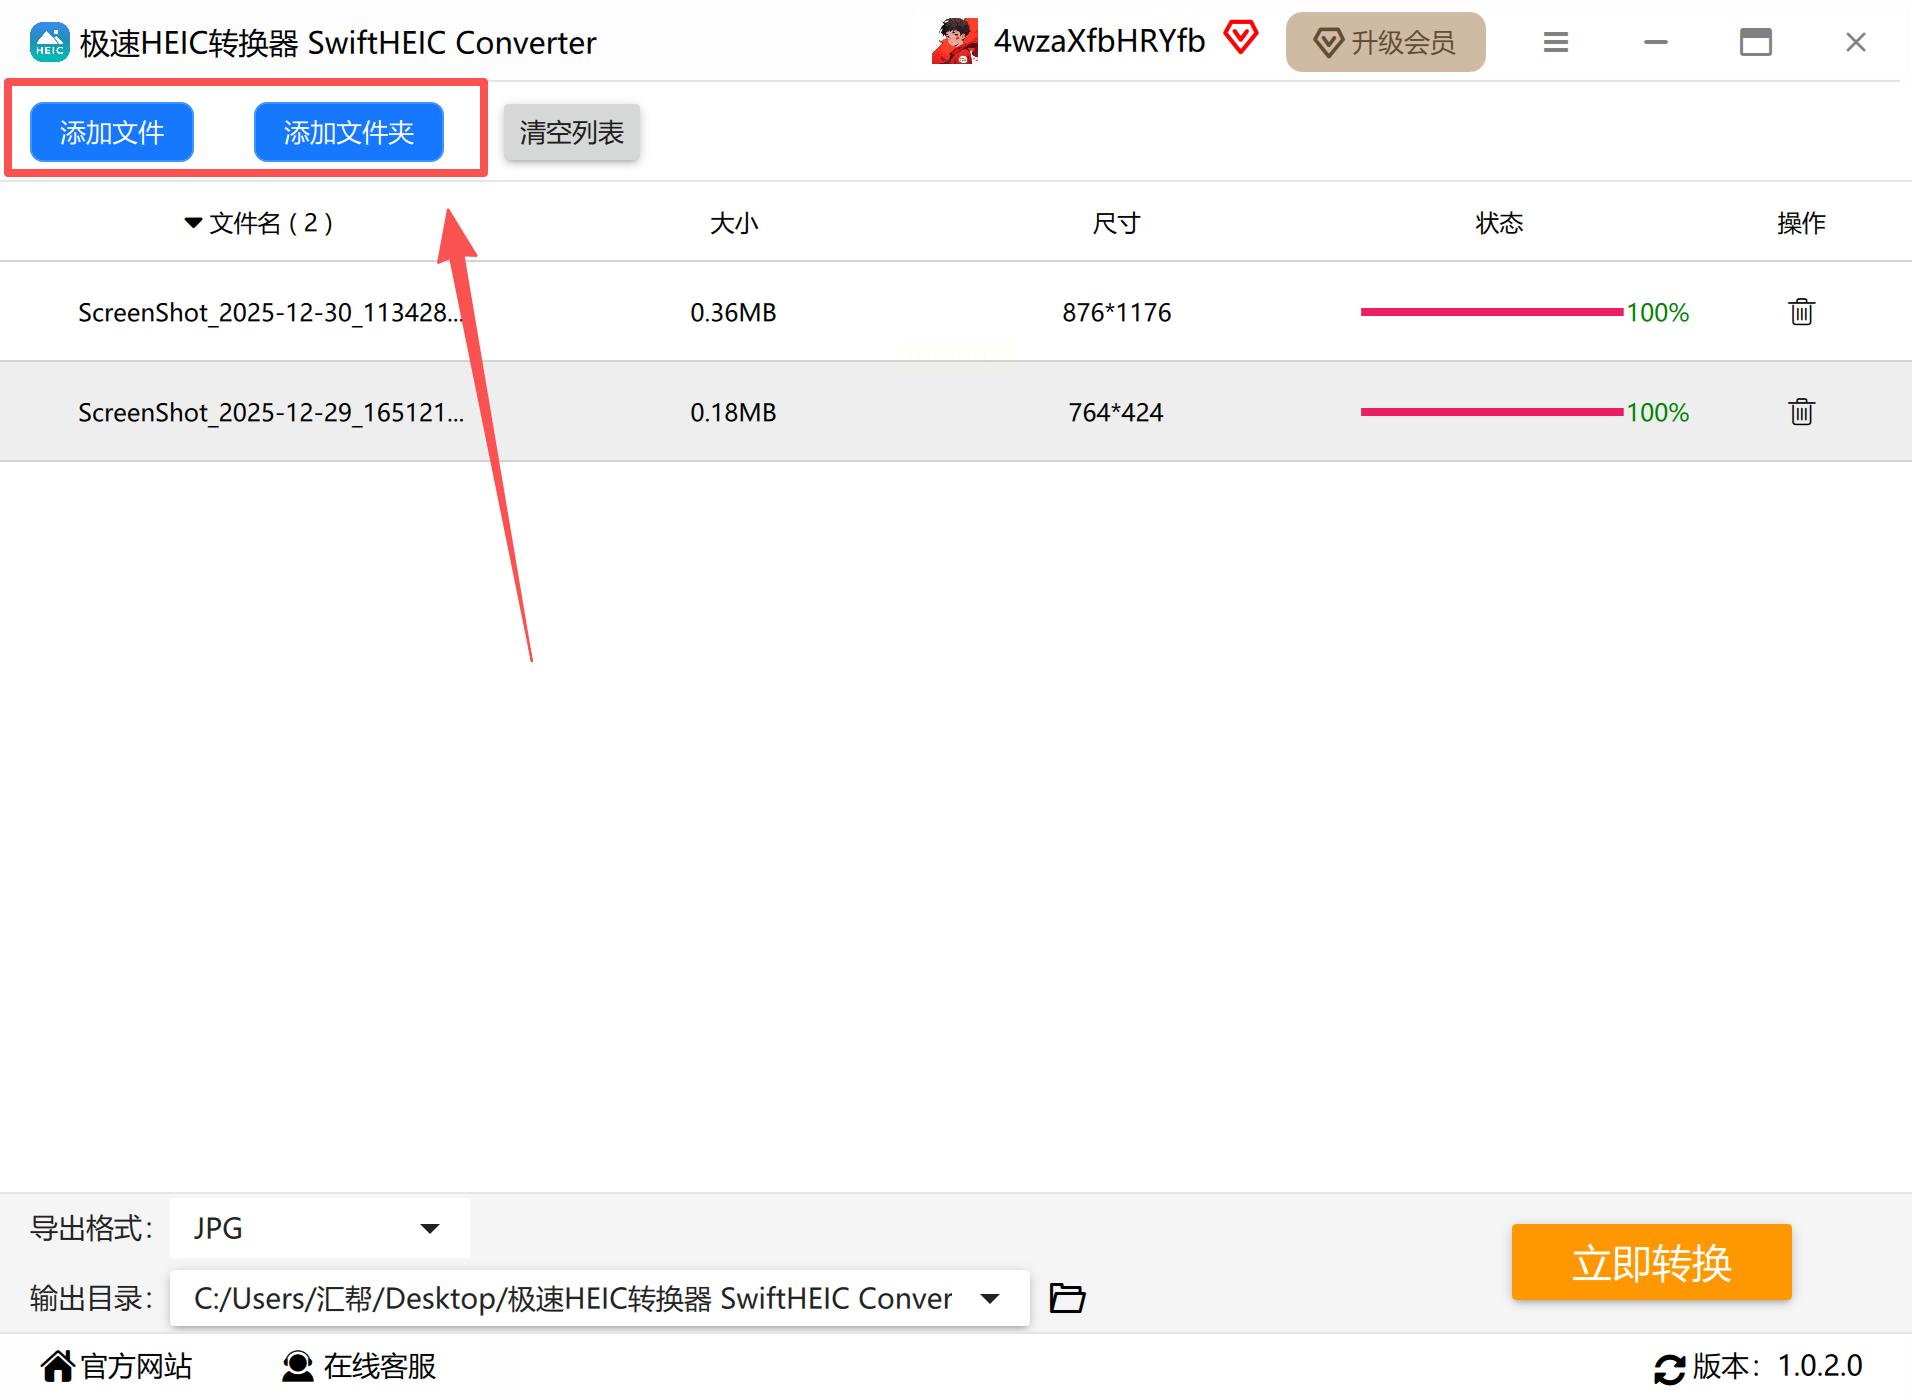Click the username 4wzaXfbHRYfb

pyautogui.click(x=1099, y=41)
